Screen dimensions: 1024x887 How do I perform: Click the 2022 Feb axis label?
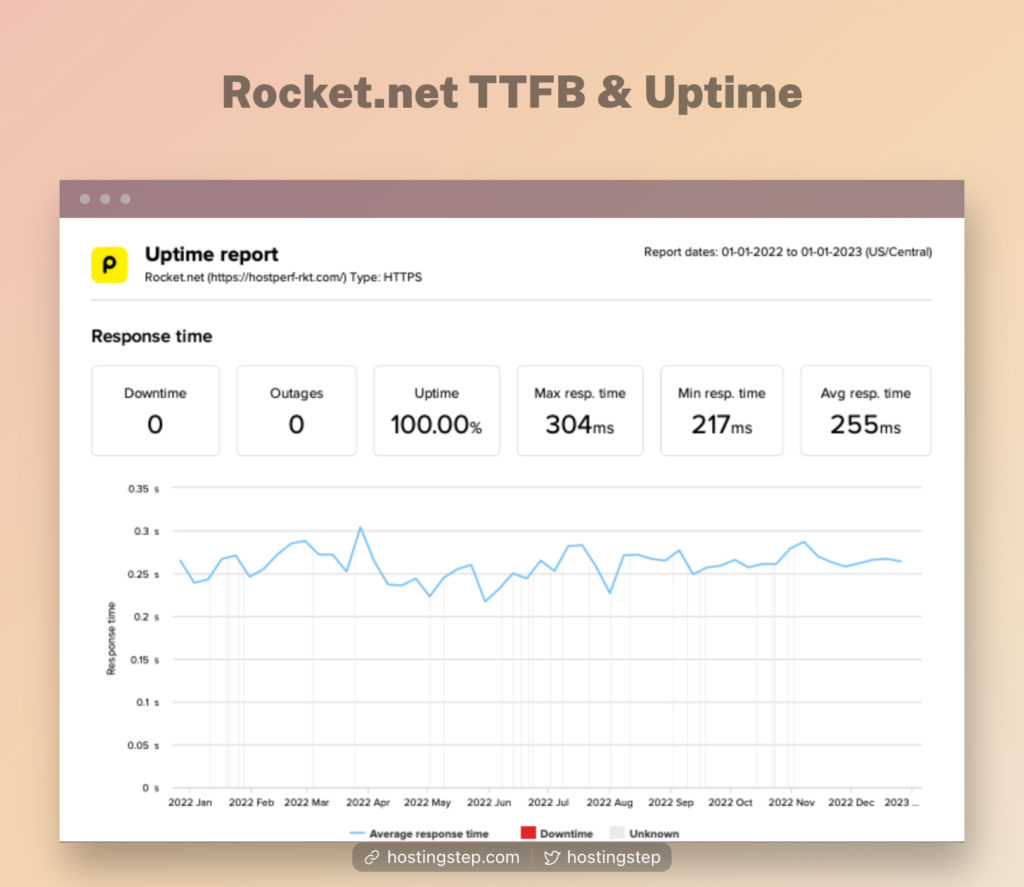[x=251, y=802]
